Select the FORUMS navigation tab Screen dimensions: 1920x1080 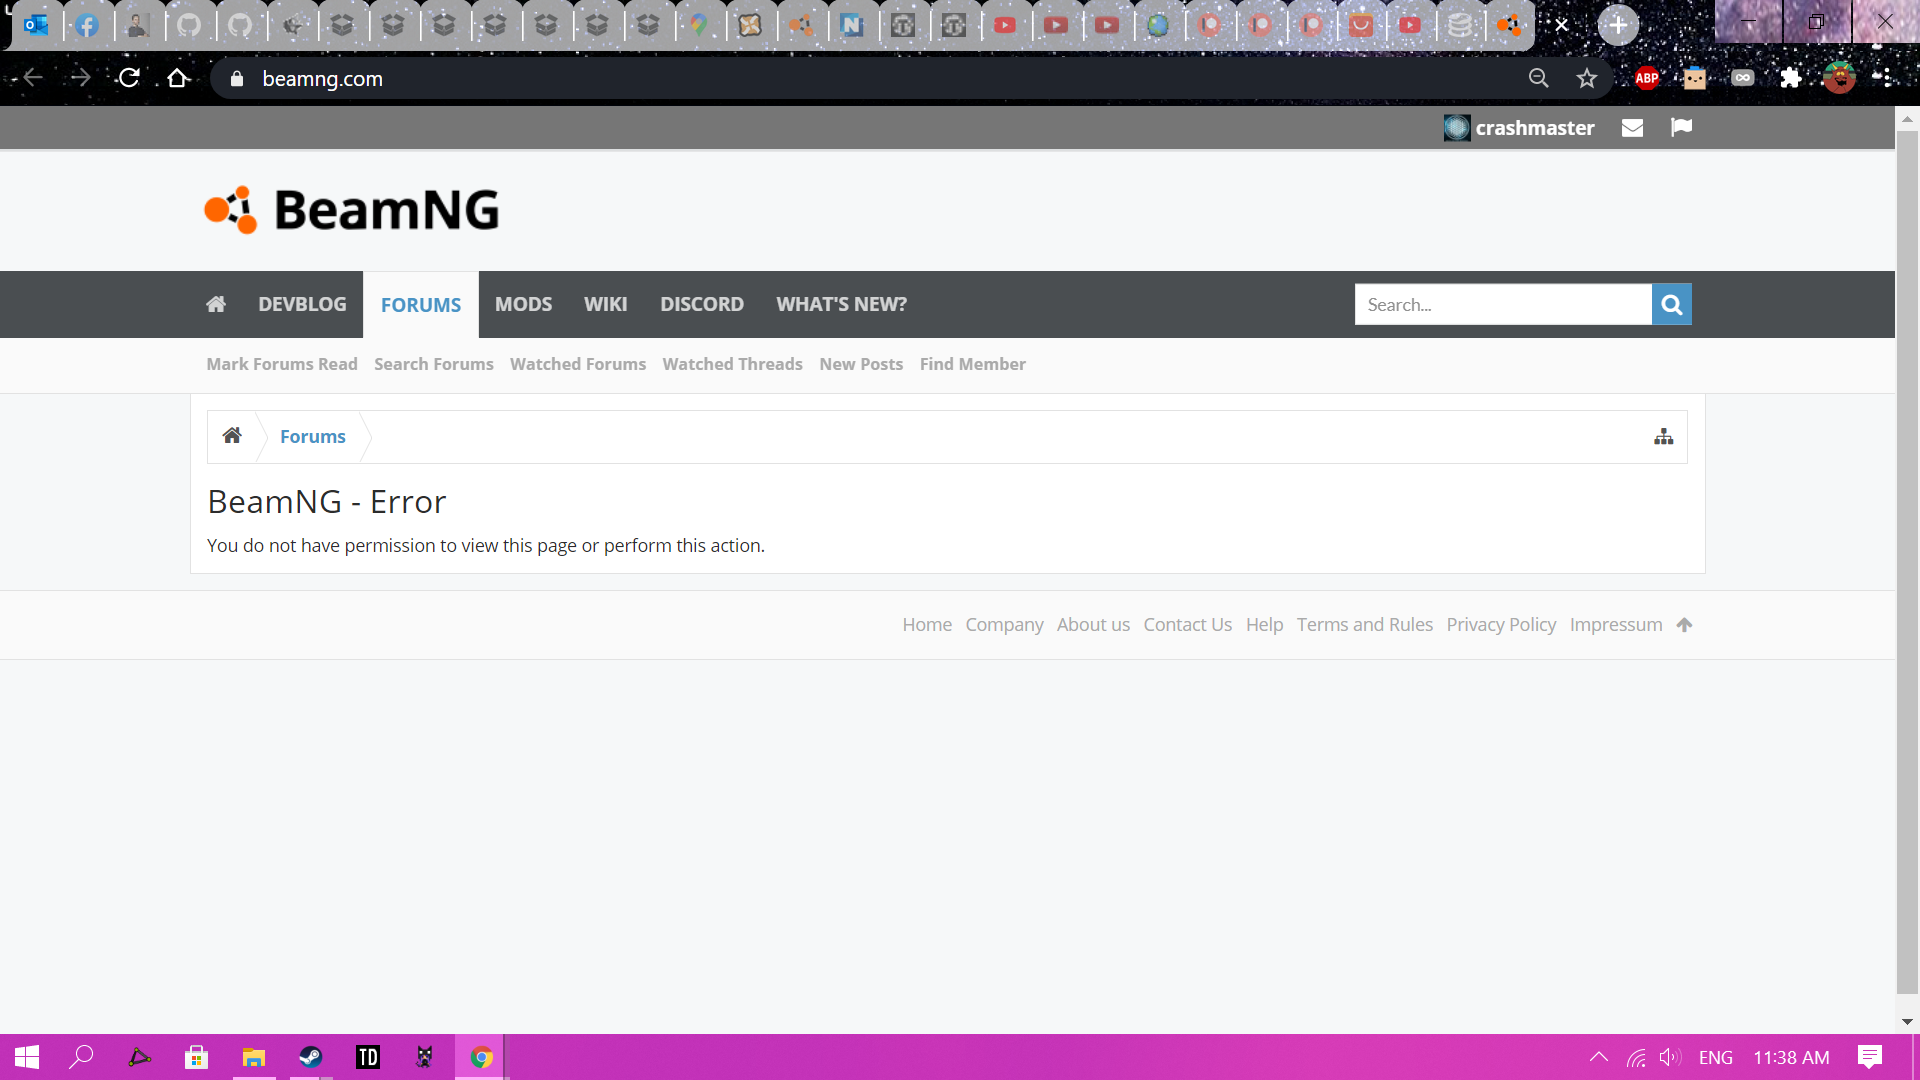click(421, 305)
